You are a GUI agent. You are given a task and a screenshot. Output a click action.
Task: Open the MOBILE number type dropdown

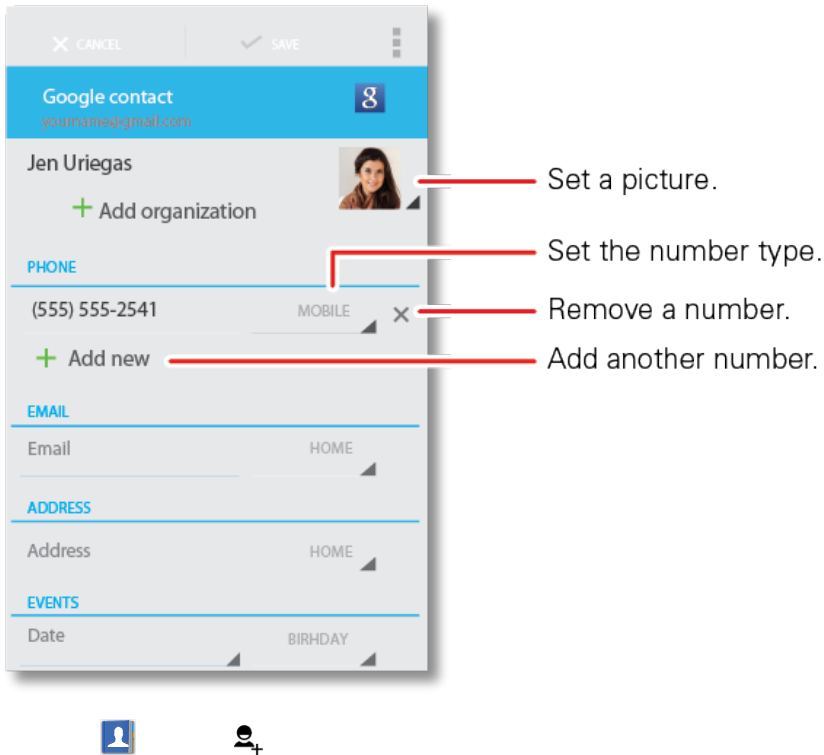pyautogui.click(x=314, y=316)
